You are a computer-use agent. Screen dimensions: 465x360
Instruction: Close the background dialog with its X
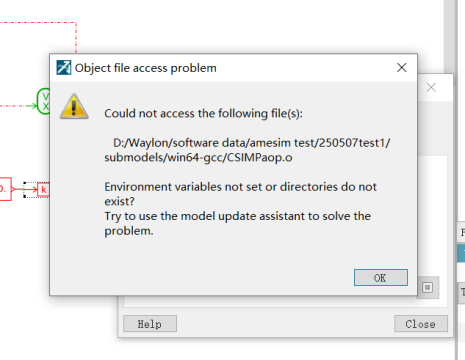(x=431, y=88)
